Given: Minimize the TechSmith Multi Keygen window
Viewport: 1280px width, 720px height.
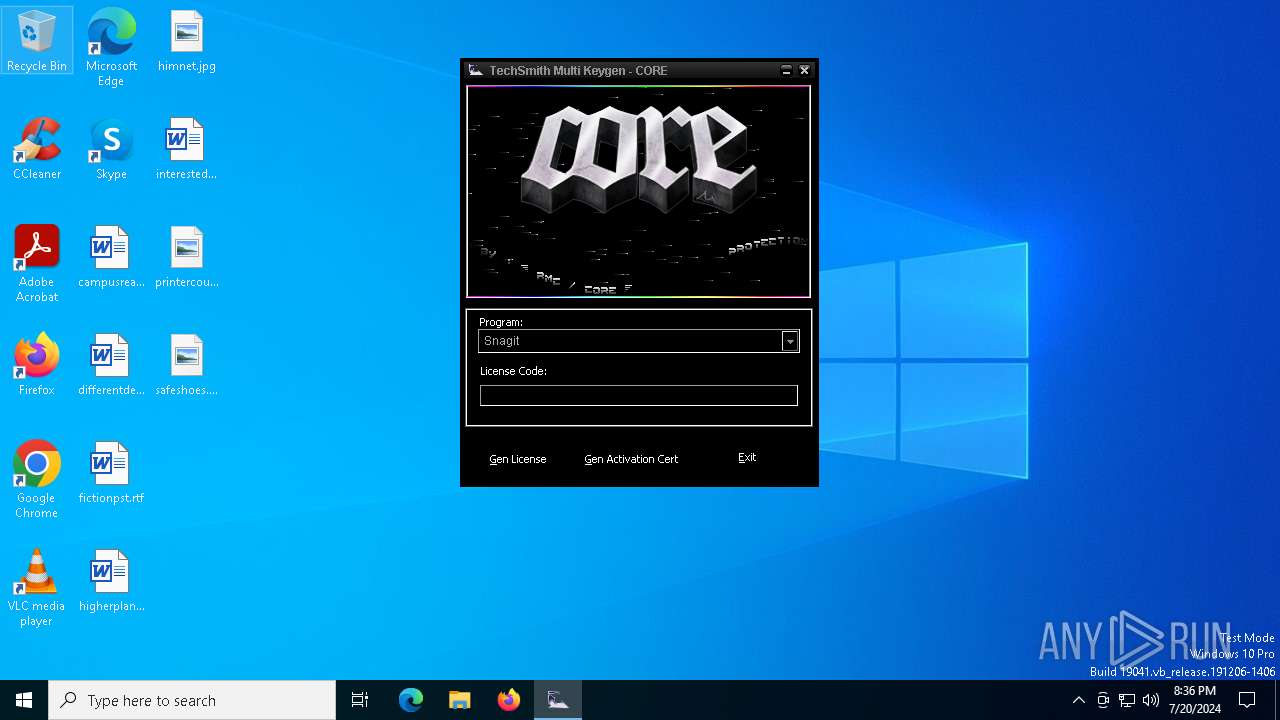Looking at the screenshot, I should tap(786, 70).
